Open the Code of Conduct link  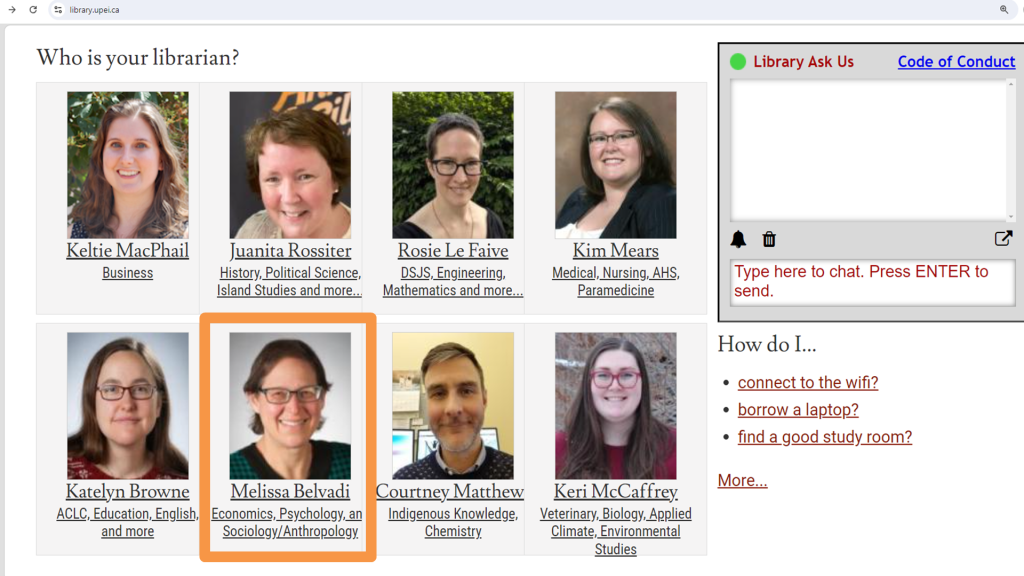(x=956, y=61)
